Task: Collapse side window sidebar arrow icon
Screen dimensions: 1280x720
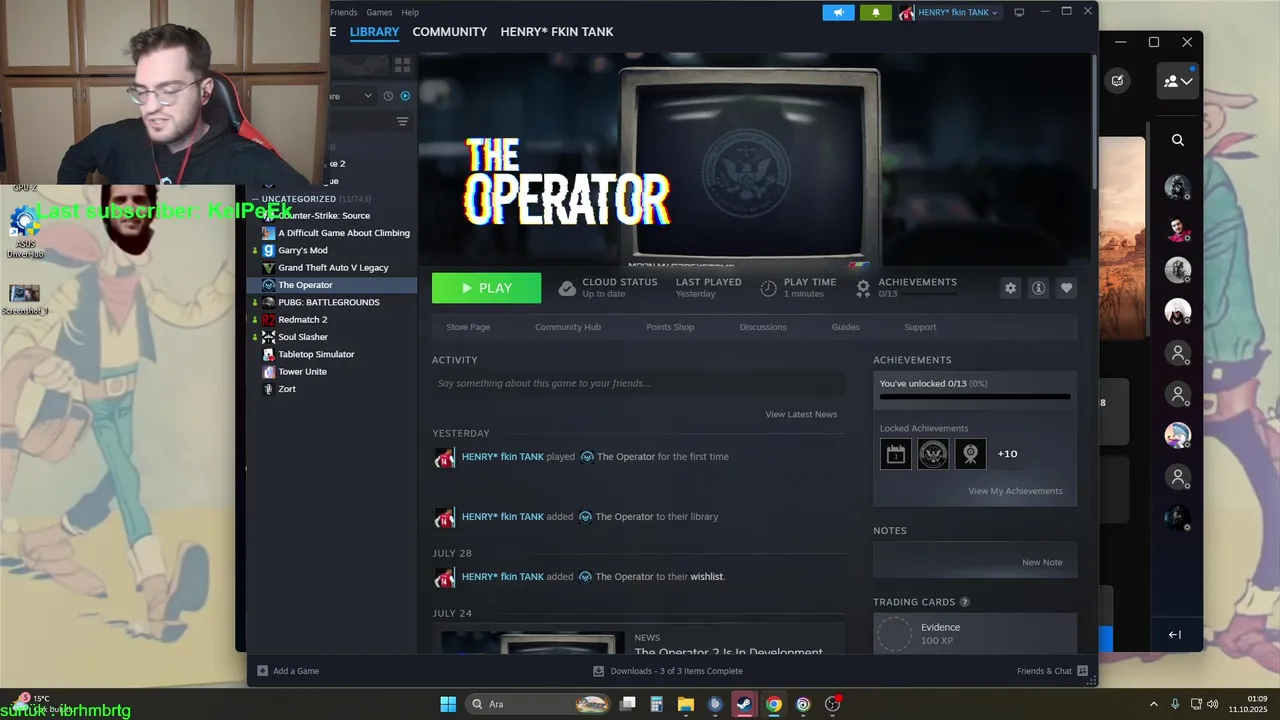Action: pyautogui.click(x=1175, y=634)
